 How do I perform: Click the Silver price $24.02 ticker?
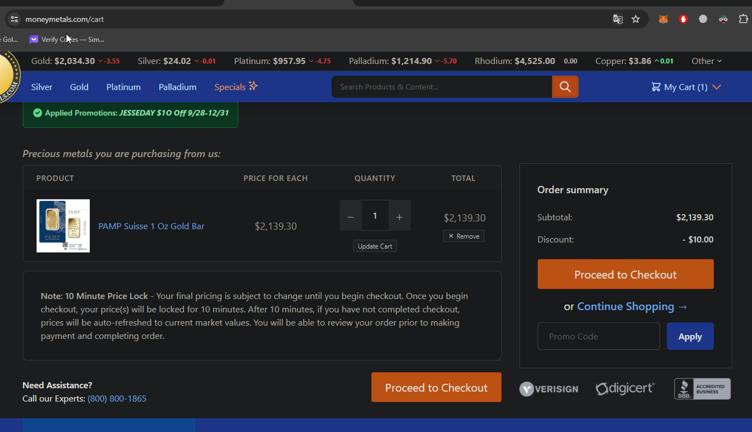pos(176,61)
